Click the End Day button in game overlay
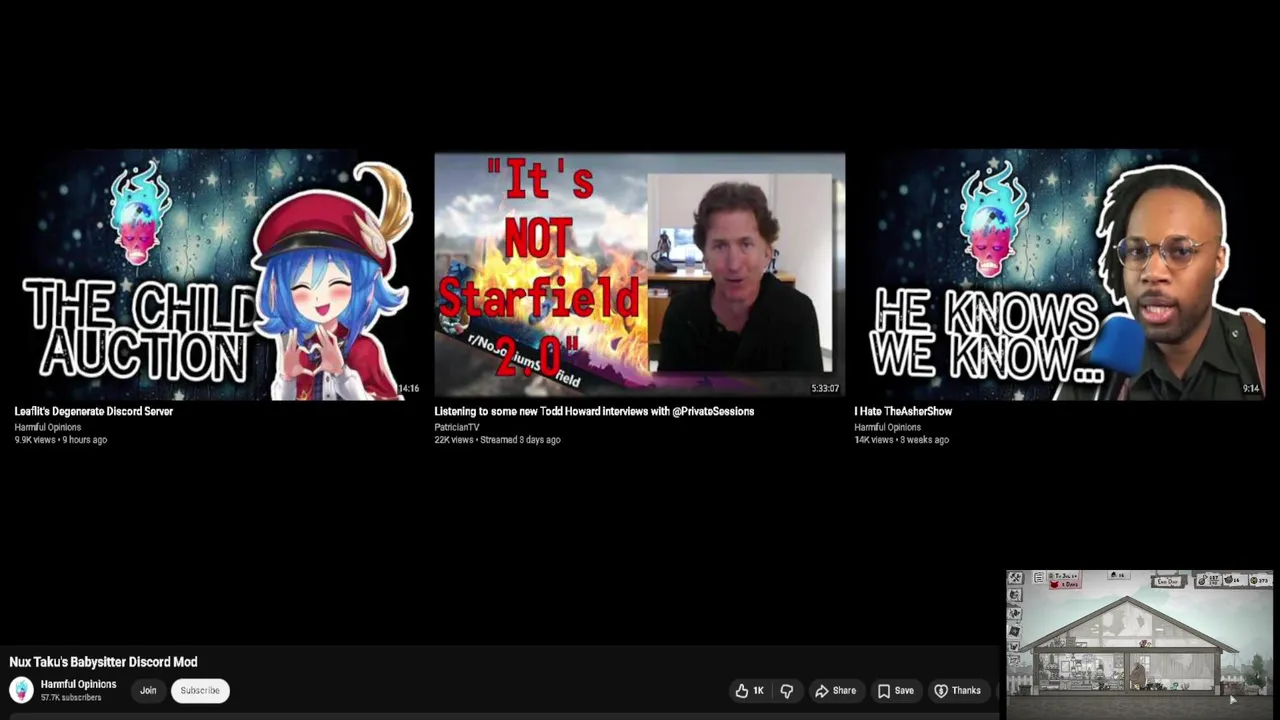Screen dimensions: 1280x720 pos(1168,581)
